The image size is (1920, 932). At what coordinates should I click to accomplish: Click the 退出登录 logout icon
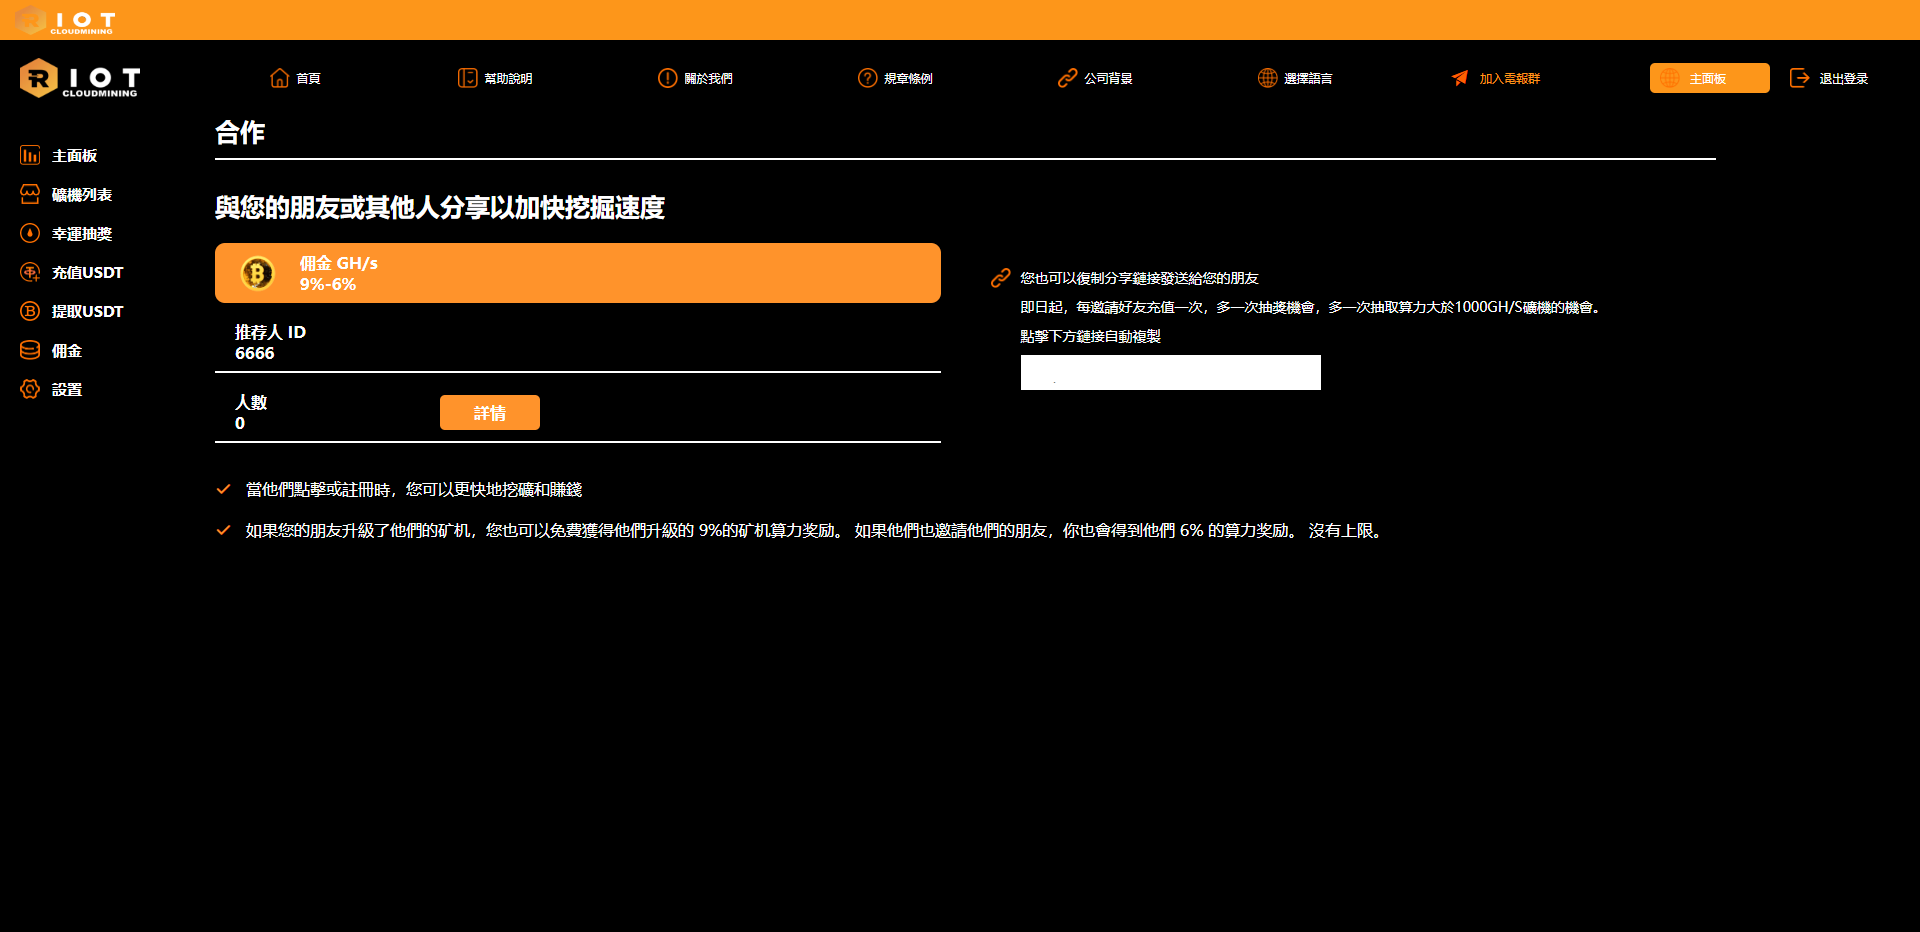click(1799, 78)
